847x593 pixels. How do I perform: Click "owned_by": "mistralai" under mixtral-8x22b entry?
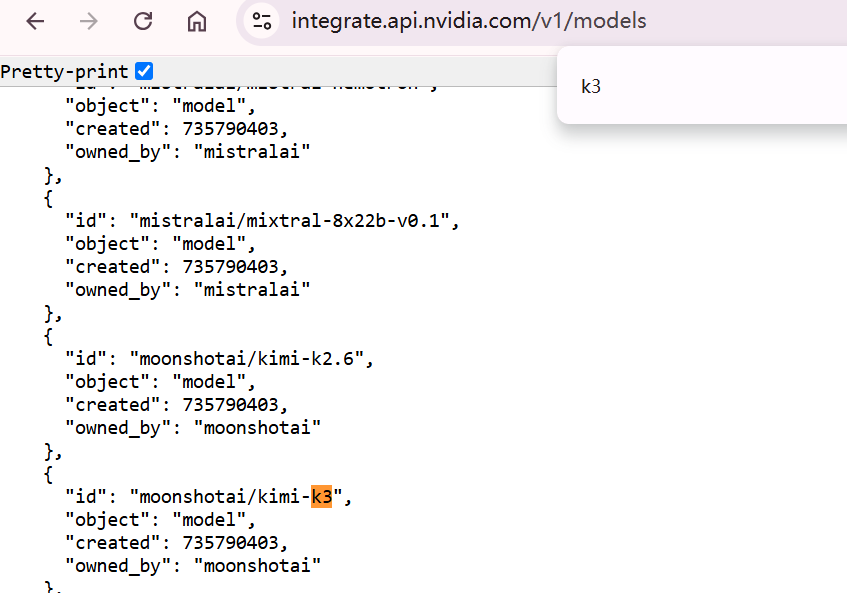click(x=187, y=290)
